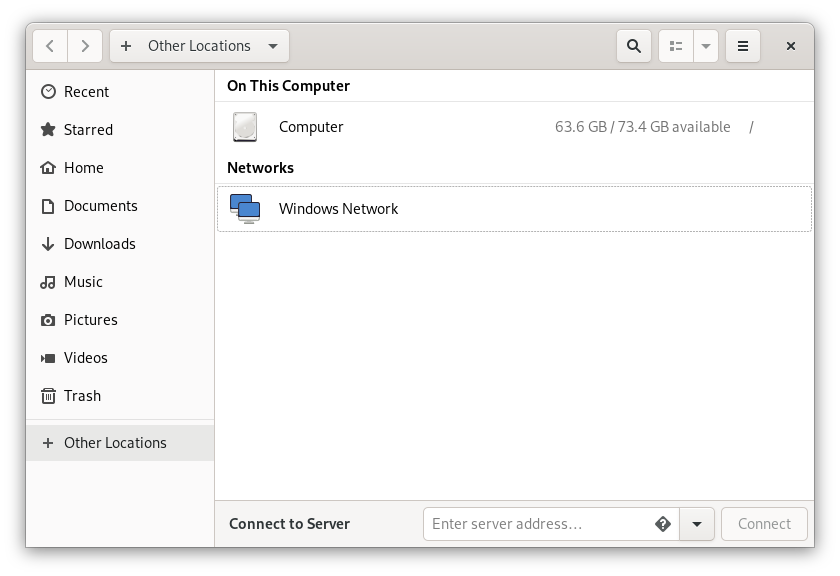
Task: Click the Computer hard drive icon
Action: pos(245,127)
